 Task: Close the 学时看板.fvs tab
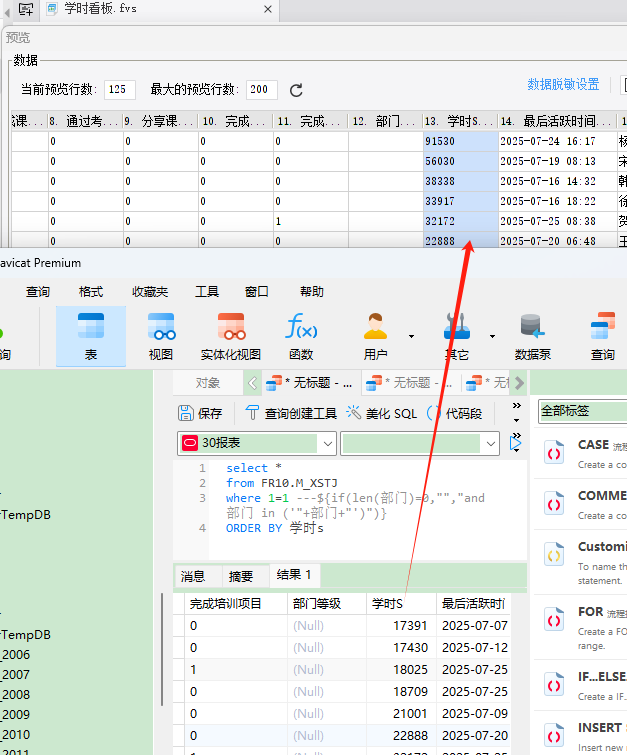pyautogui.click(x=268, y=9)
